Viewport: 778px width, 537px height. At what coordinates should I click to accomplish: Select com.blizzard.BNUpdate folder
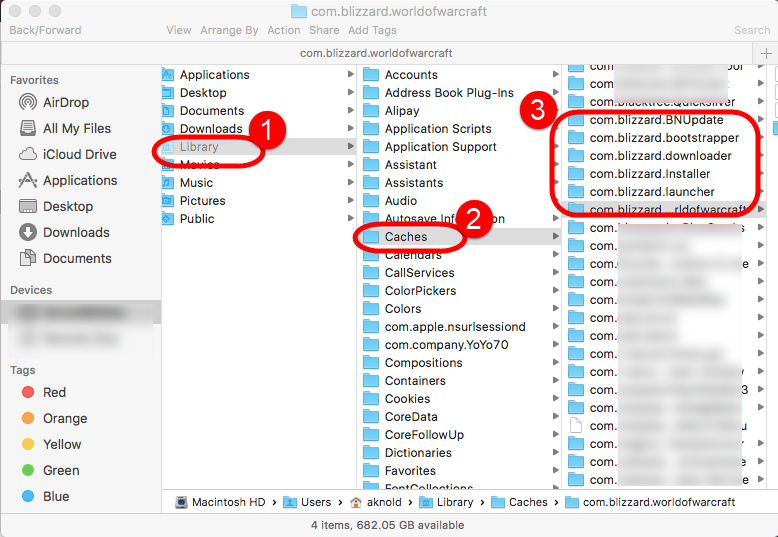(665, 120)
